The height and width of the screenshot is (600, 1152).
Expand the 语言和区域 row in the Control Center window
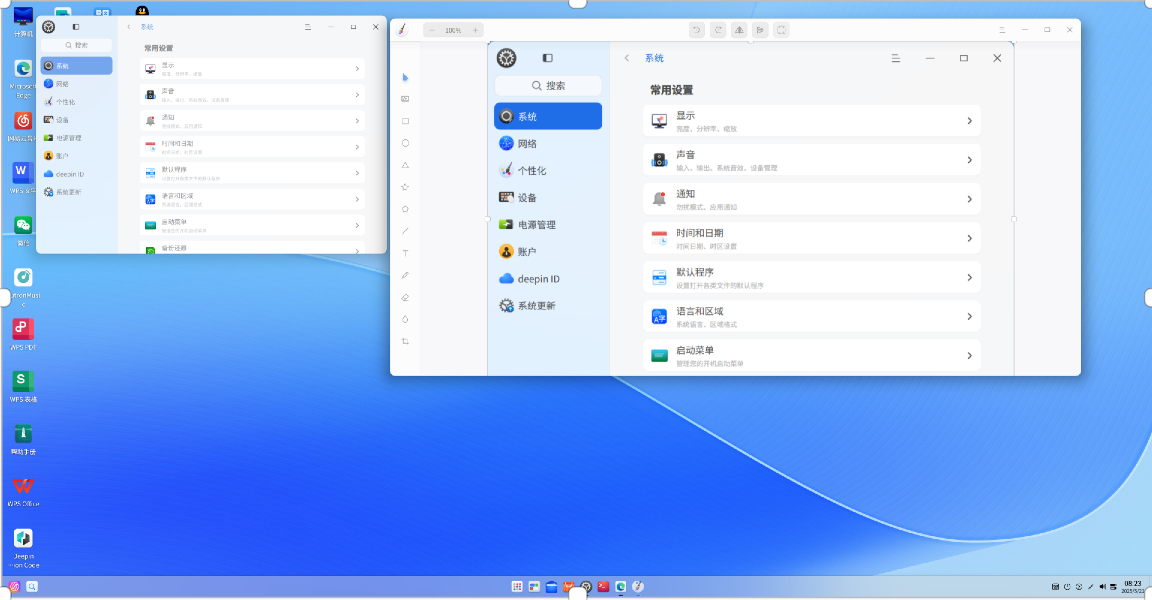(252, 199)
